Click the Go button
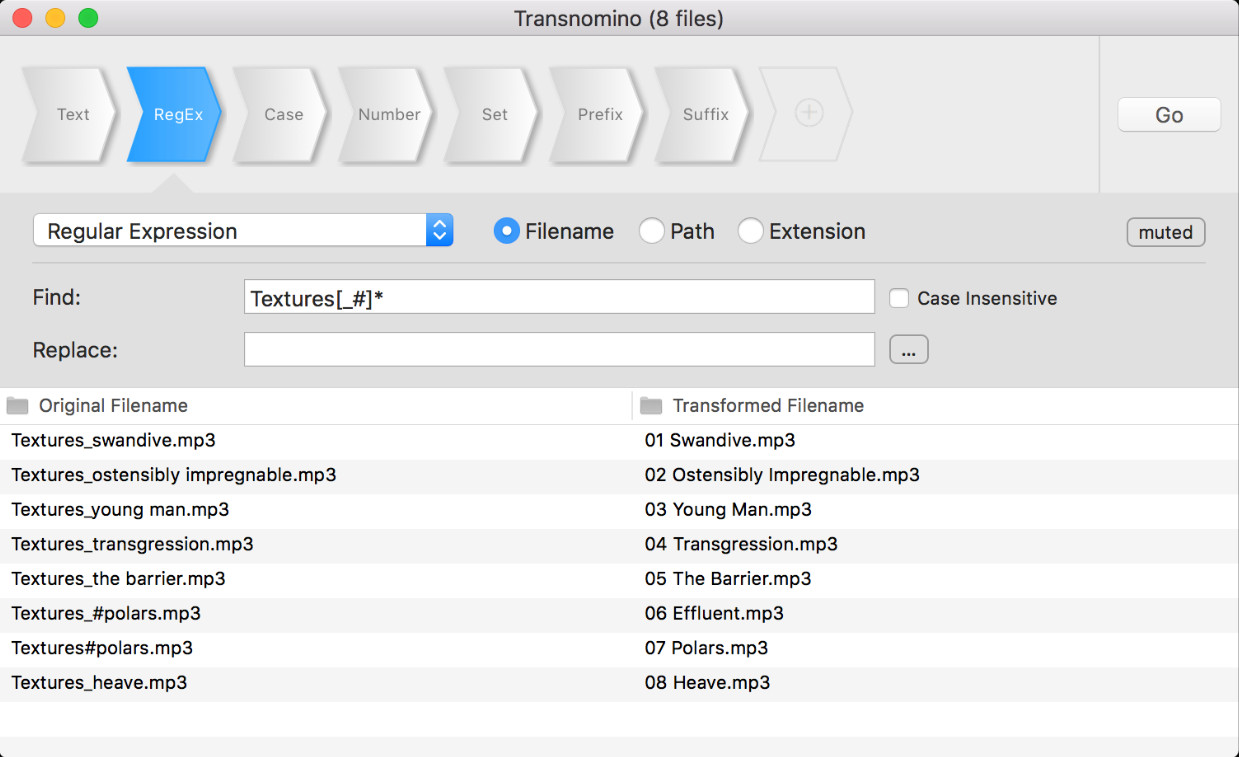1239x757 pixels. (x=1169, y=115)
